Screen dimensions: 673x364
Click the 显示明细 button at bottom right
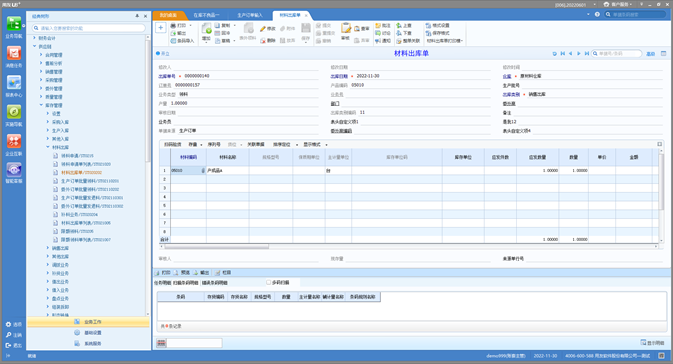[652, 343]
